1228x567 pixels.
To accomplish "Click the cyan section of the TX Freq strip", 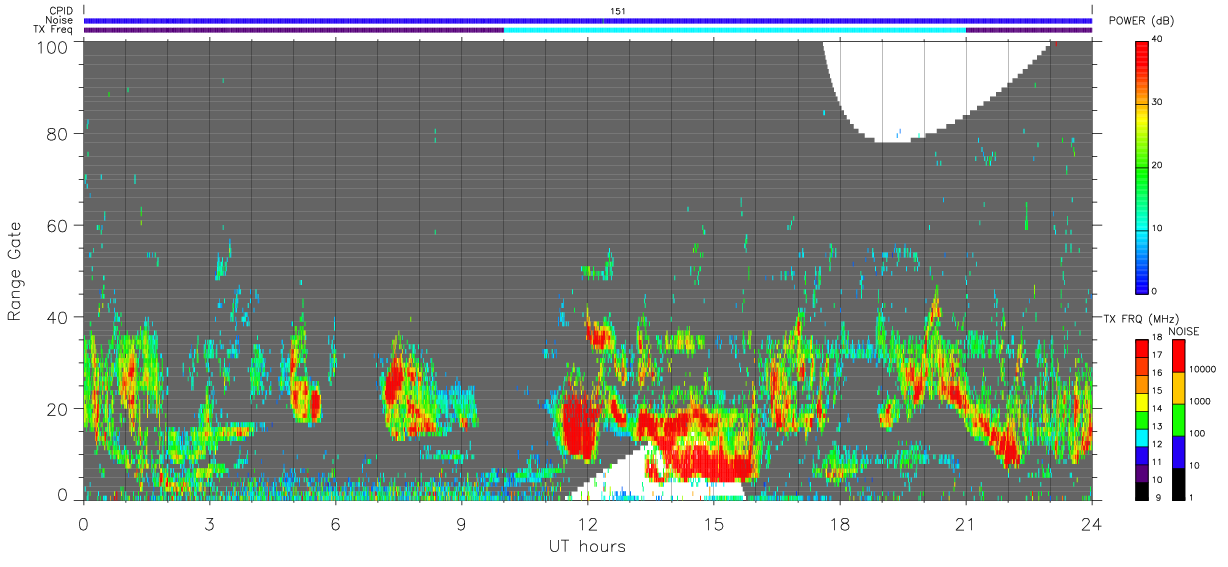I will tap(735, 30).
